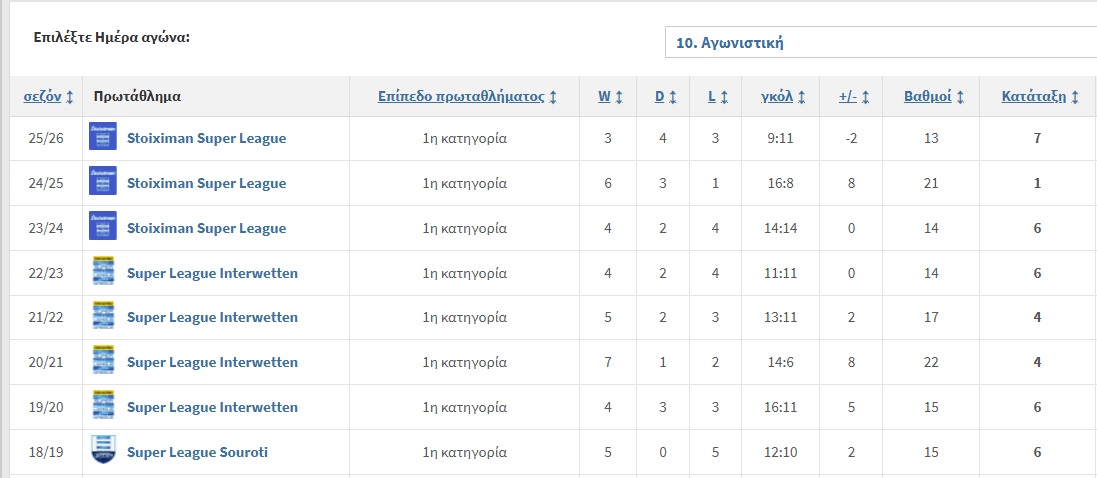1097x478 pixels.
Task: Sort table by σεζόν column
Action: 48,97
